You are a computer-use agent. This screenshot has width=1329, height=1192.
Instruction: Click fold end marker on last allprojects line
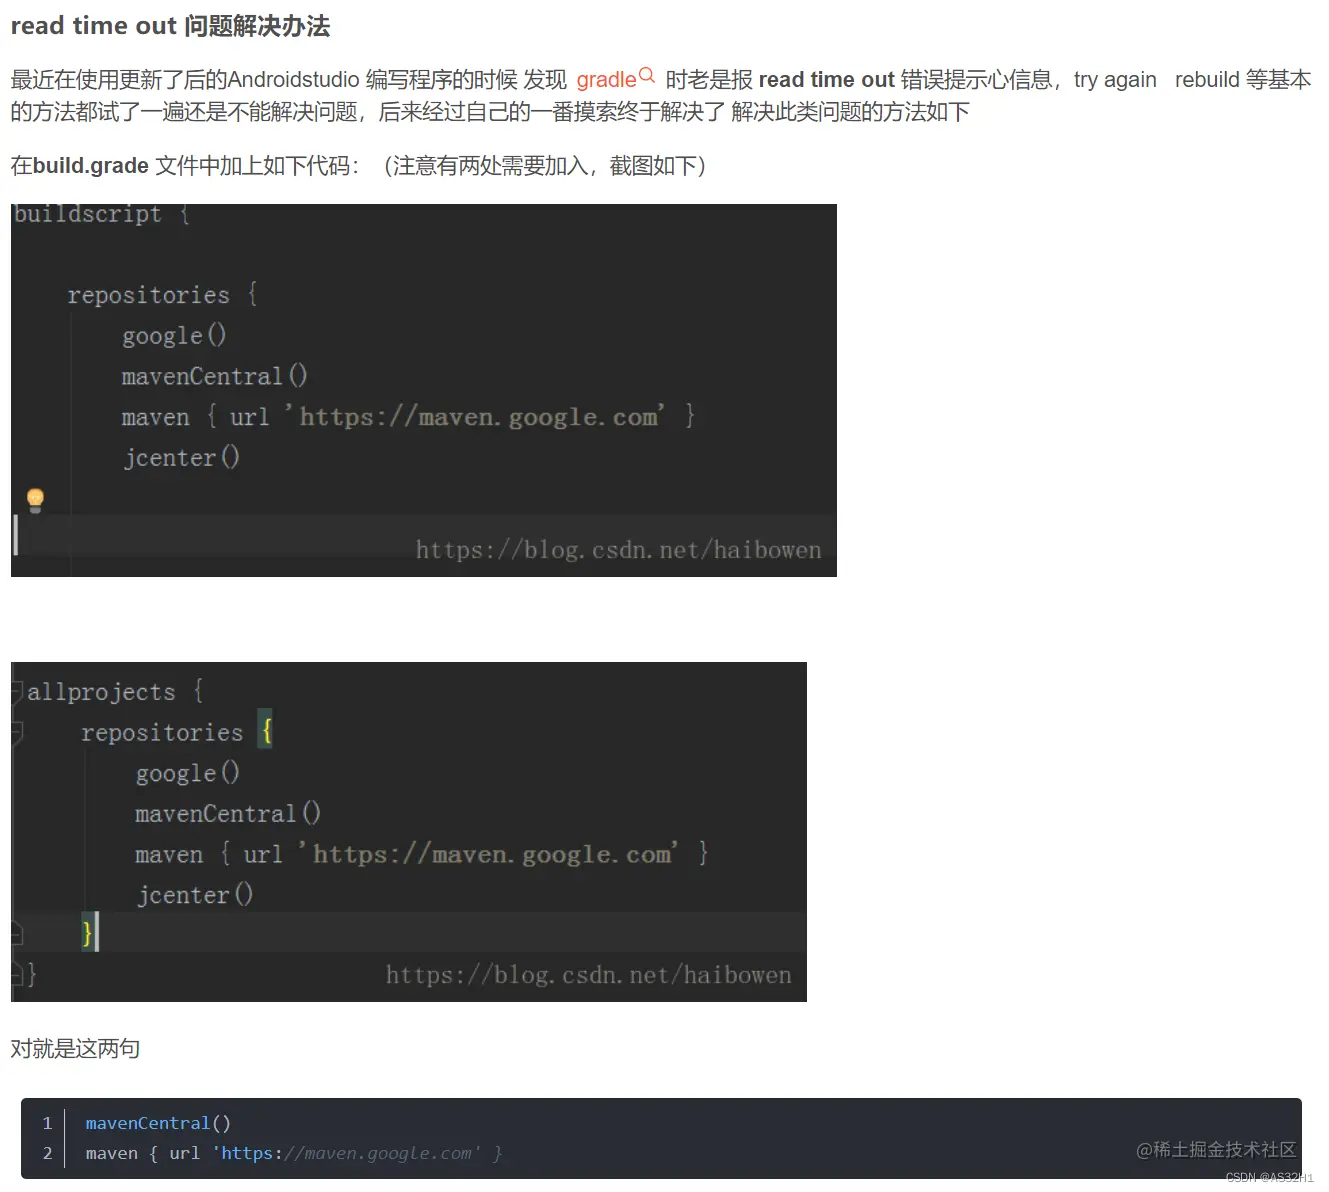click(17, 974)
